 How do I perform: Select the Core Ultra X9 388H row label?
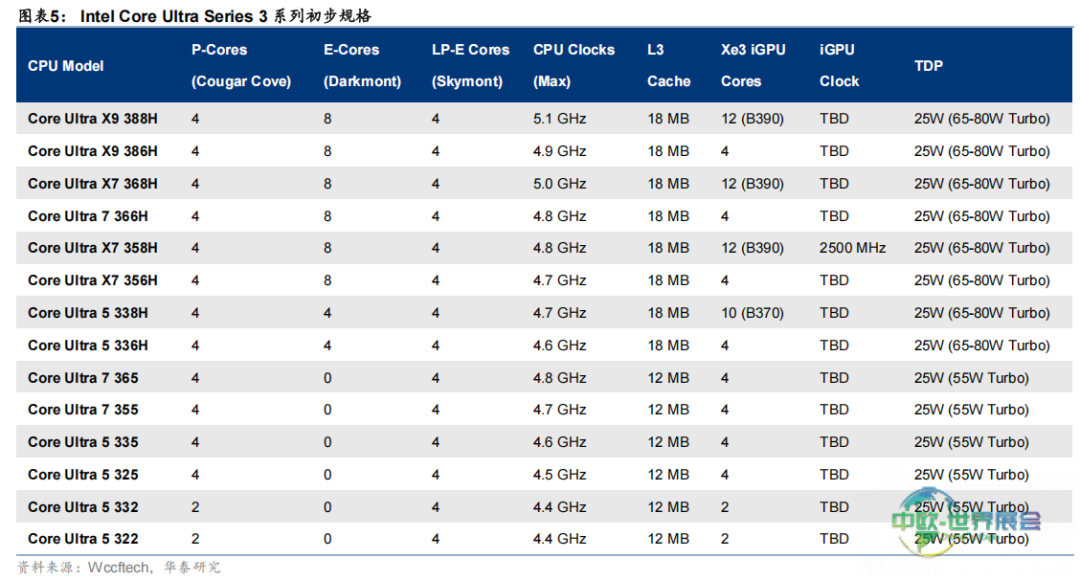93,119
